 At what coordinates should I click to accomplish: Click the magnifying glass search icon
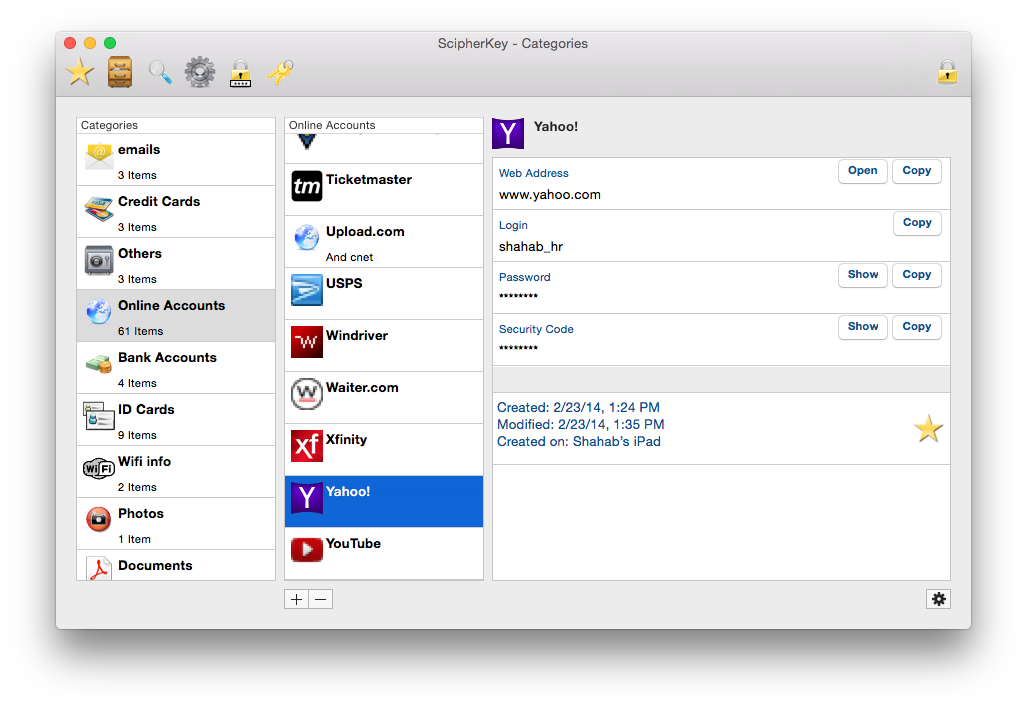[x=160, y=72]
